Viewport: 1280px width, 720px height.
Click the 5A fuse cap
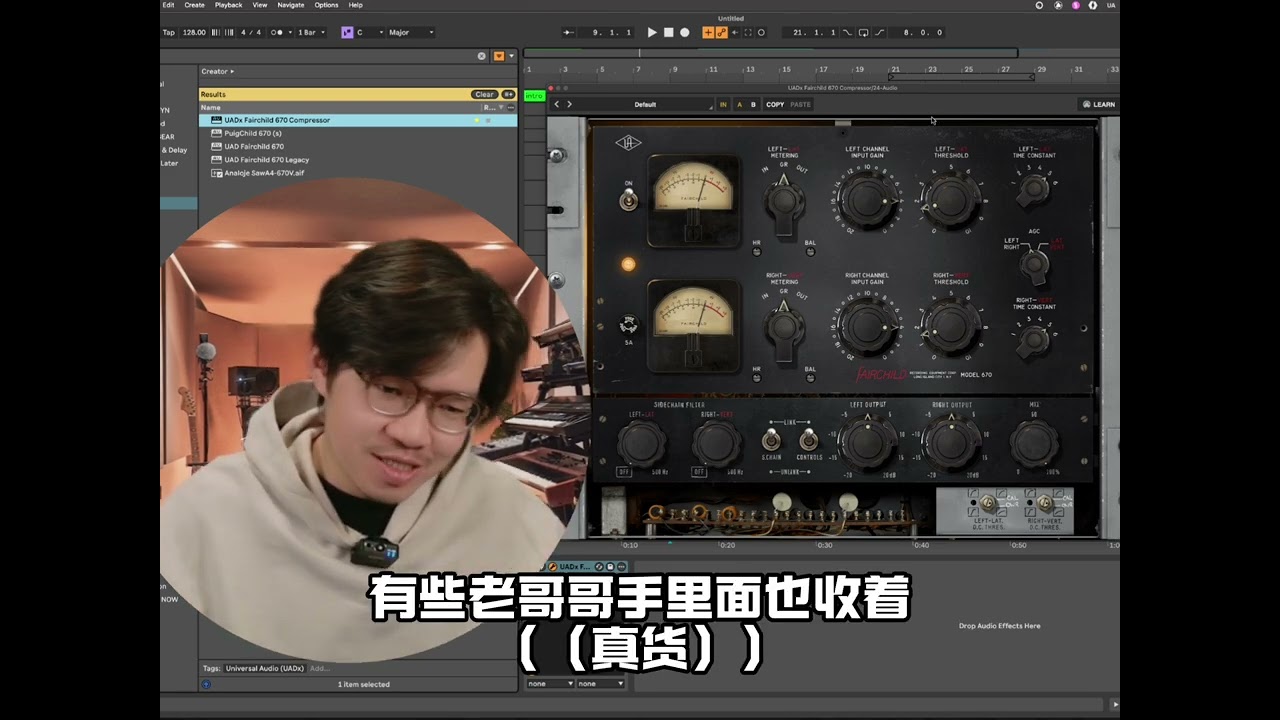[628, 324]
